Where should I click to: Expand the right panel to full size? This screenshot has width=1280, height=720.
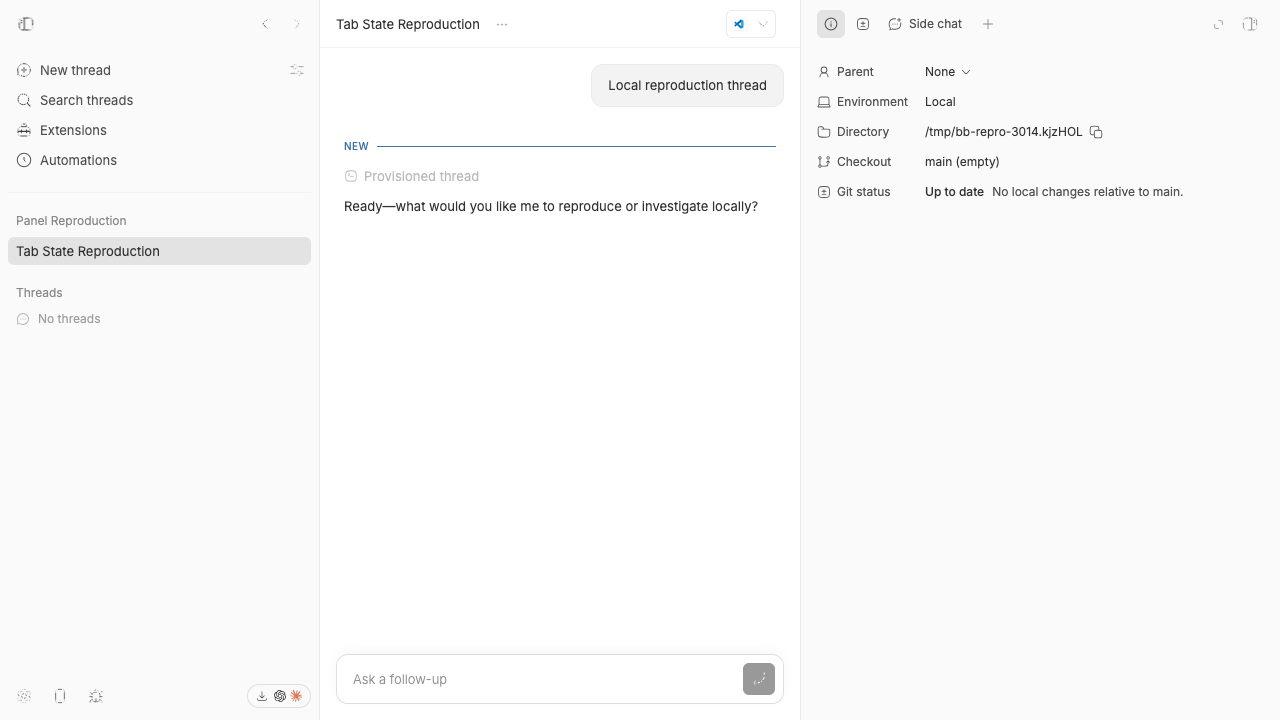[1218, 24]
